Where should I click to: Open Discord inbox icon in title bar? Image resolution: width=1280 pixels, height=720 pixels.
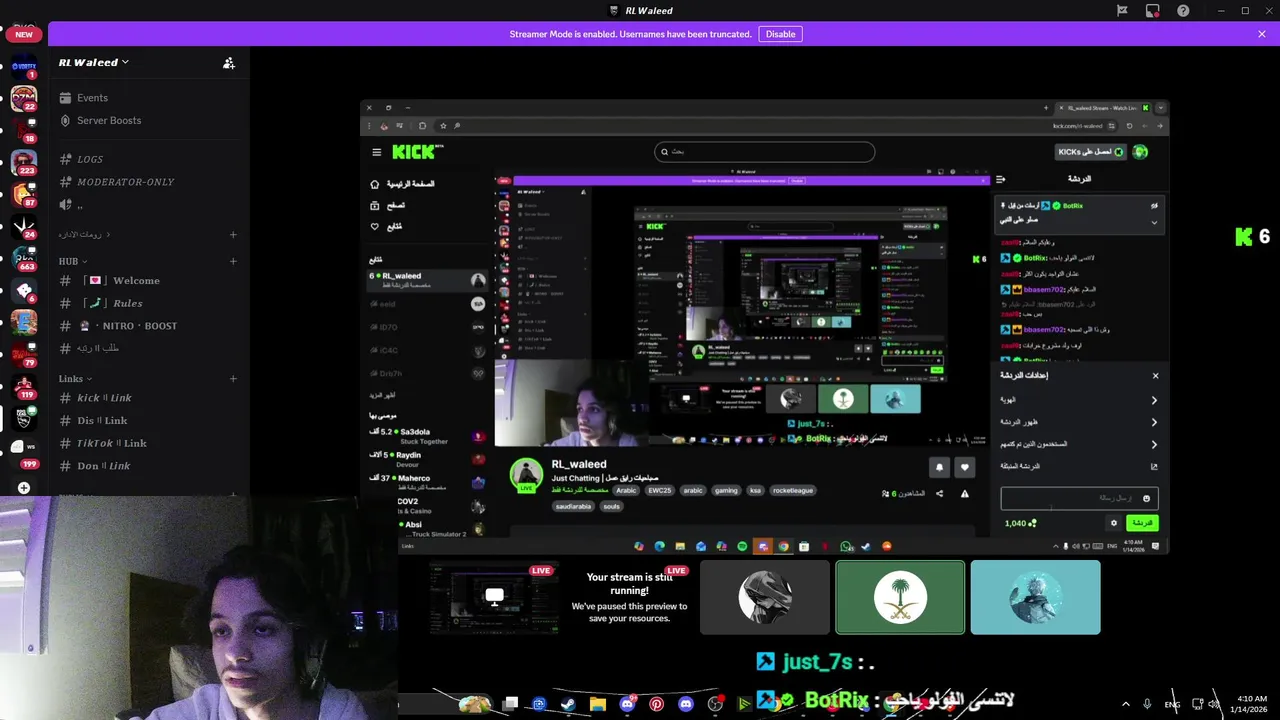tap(1153, 11)
